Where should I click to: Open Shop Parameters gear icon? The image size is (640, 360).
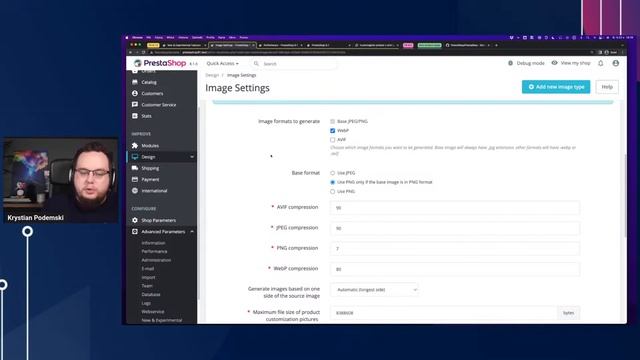click(135, 220)
